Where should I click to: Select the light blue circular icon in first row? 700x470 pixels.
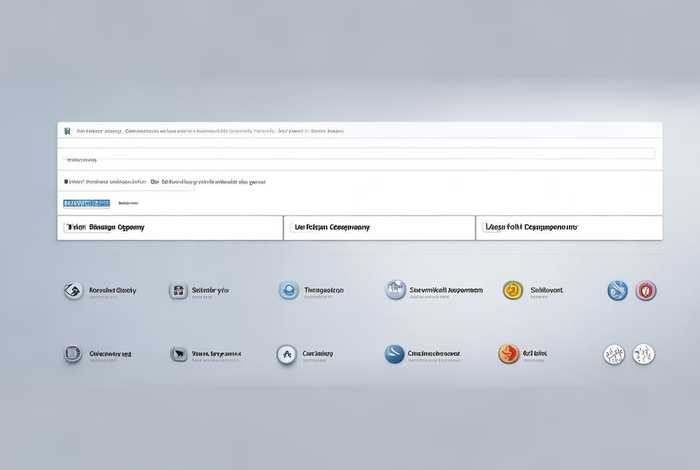click(x=288, y=290)
